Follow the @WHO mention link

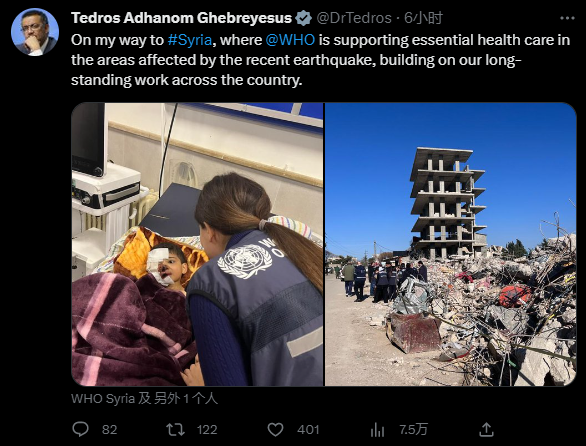(290, 40)
